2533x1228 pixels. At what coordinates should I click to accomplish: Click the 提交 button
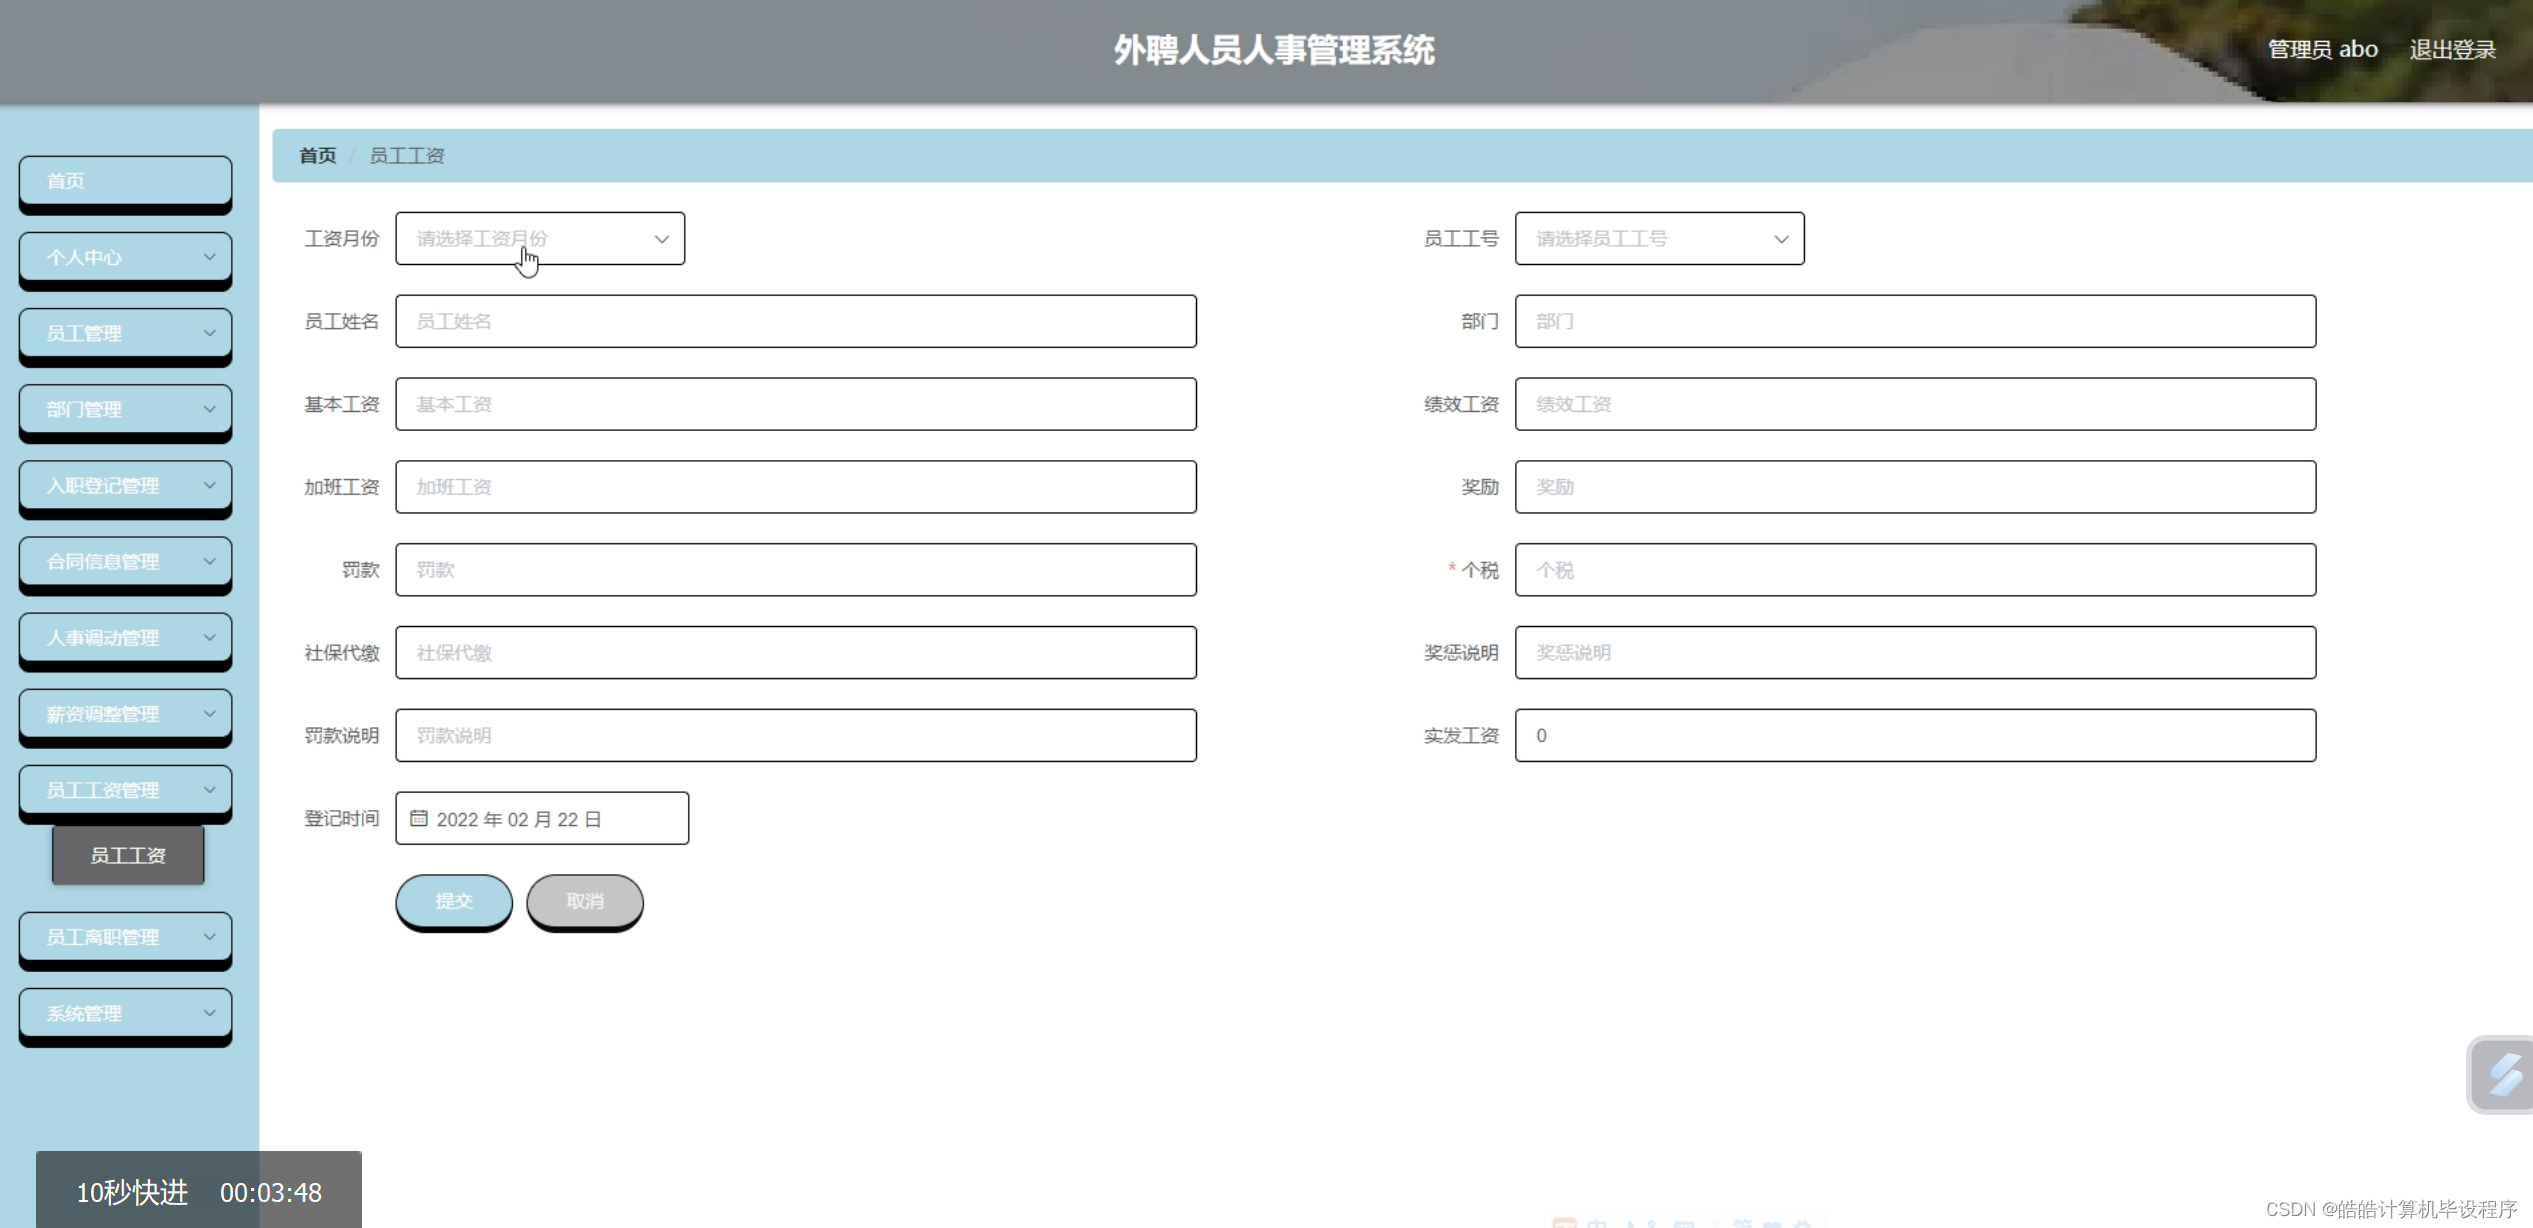pos(454,901)
